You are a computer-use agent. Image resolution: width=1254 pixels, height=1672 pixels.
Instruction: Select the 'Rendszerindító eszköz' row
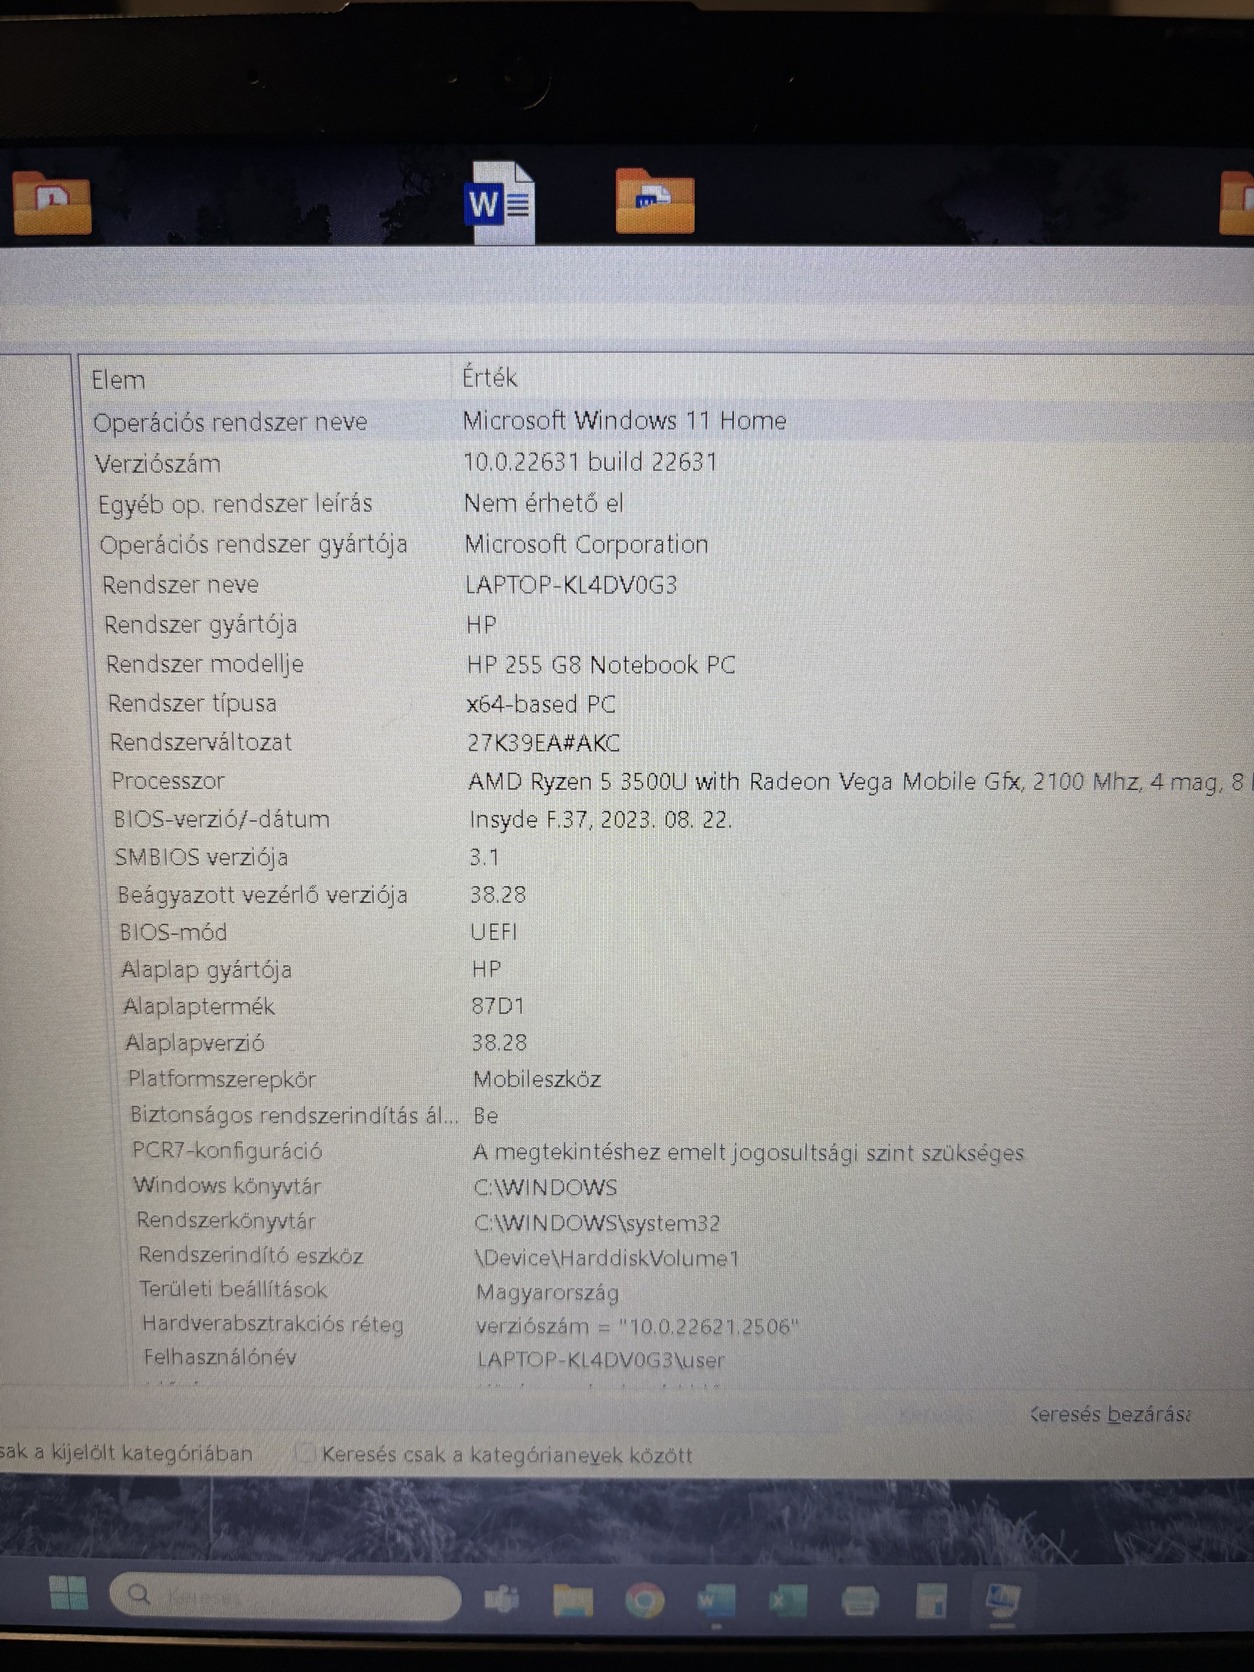click(668, 1256)
